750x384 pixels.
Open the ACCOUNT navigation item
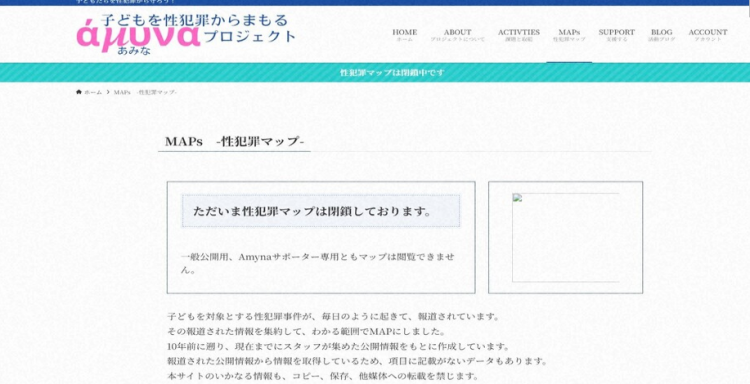(708, 35)
